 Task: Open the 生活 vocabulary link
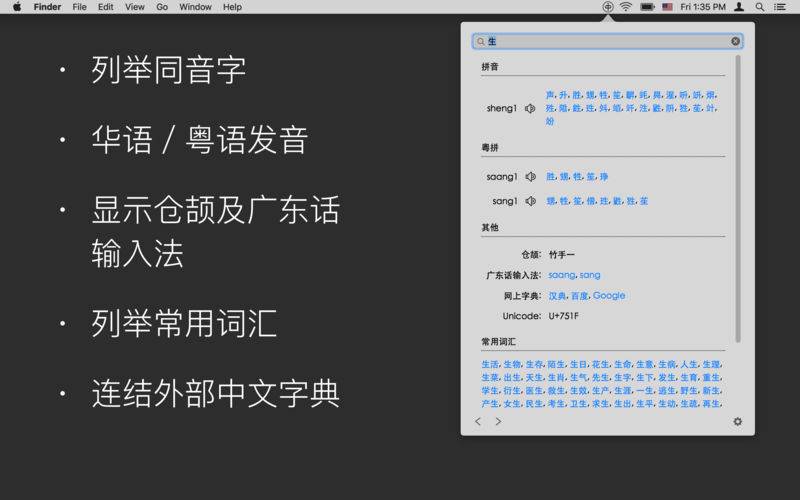(x=490, y=364)
